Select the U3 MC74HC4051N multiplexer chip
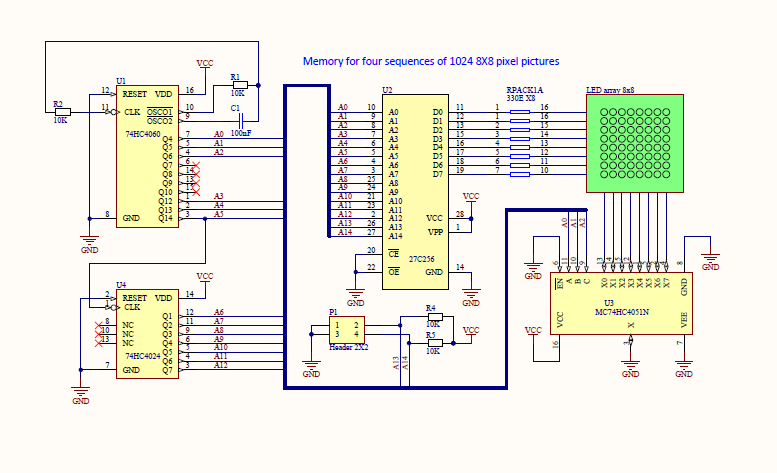The width and height of the screenshot is (777, 473). [x=621, y=303]
